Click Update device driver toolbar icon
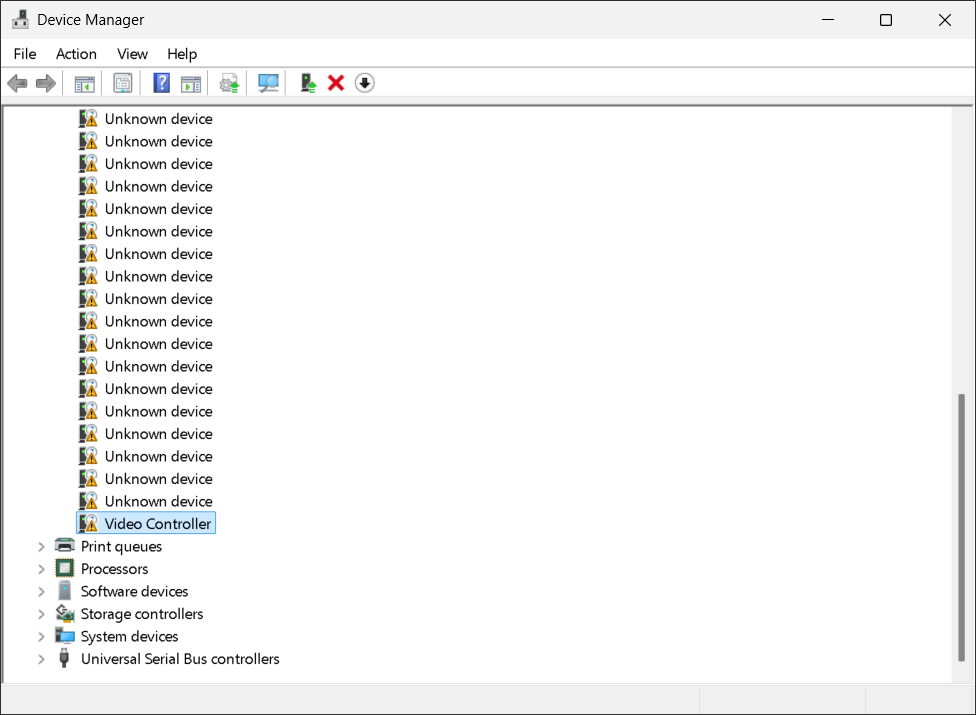976x715 pixels. click(308, 83)
